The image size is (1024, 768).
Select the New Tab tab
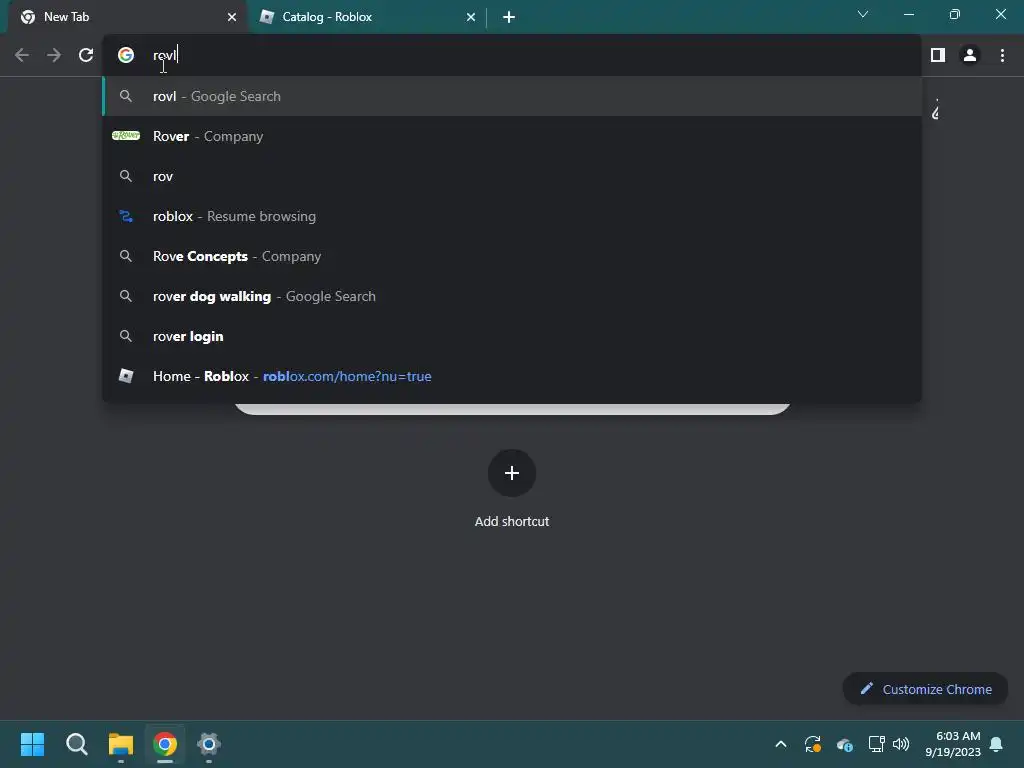[128, 17]
